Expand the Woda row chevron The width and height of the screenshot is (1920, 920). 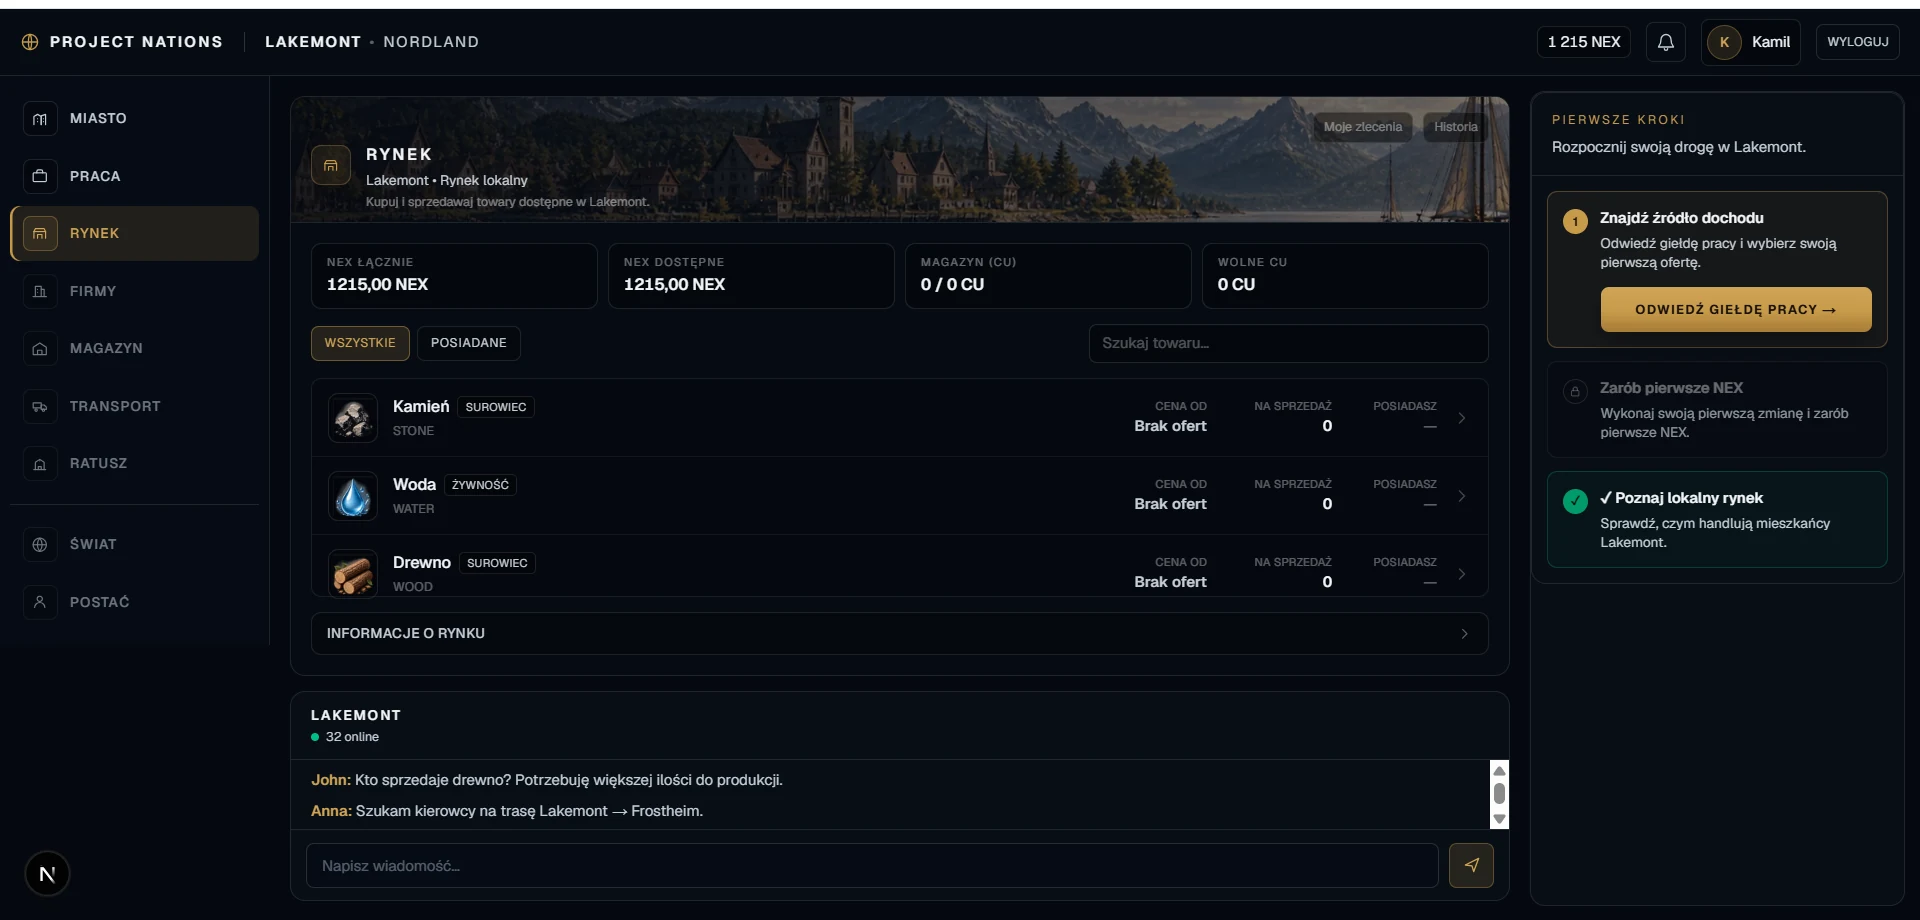(x=1462, y=496)
